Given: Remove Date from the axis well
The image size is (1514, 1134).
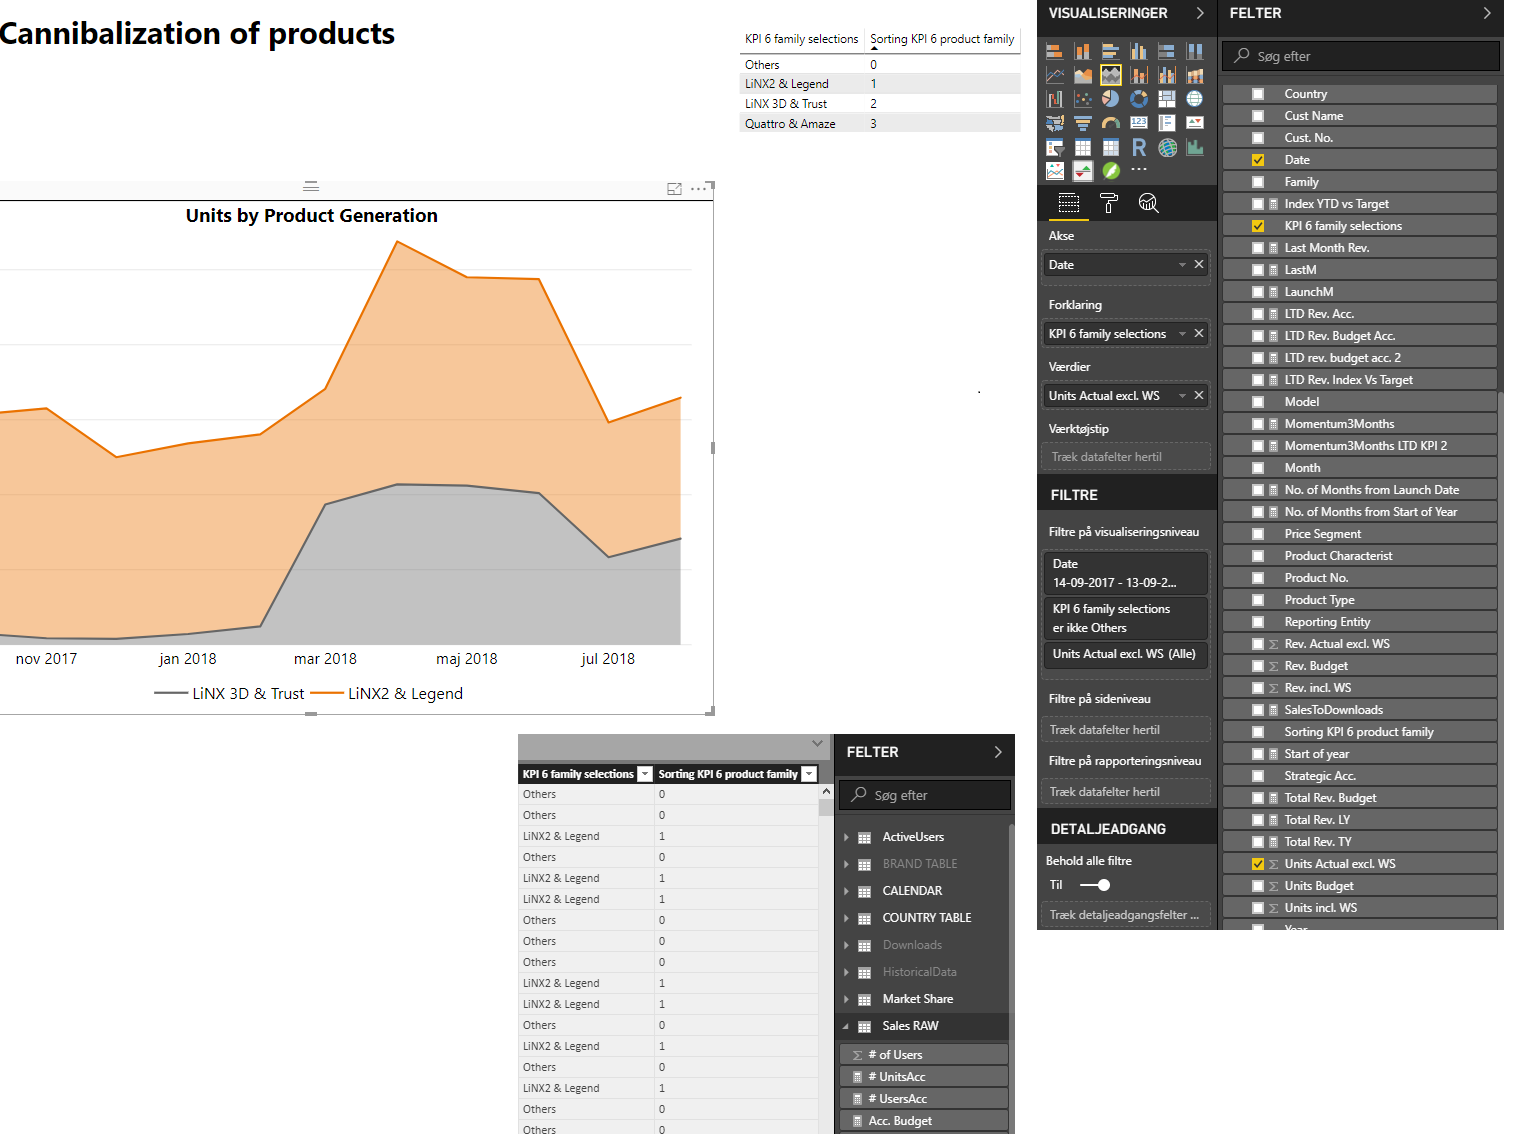Looking at the screenshot, I should (x=1199, y=264).
